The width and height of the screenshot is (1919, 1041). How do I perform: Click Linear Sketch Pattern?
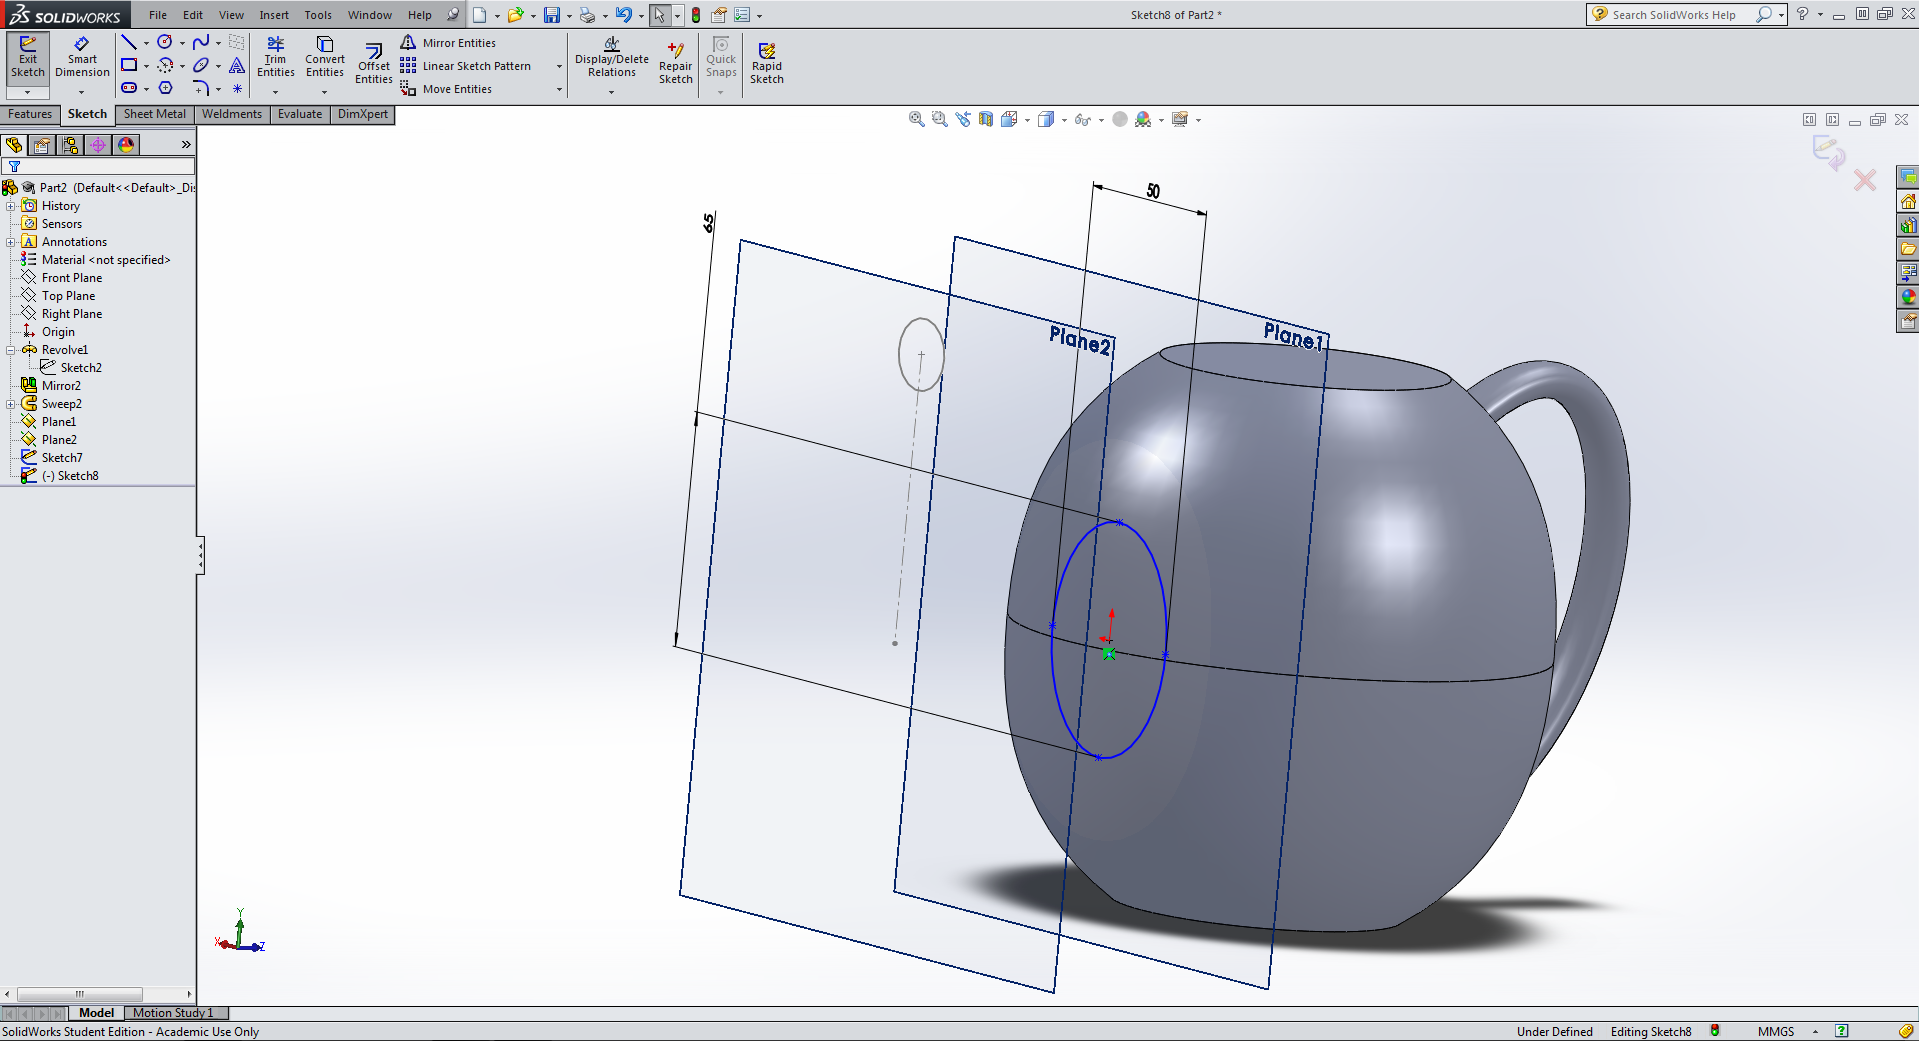tap(466, 66)
